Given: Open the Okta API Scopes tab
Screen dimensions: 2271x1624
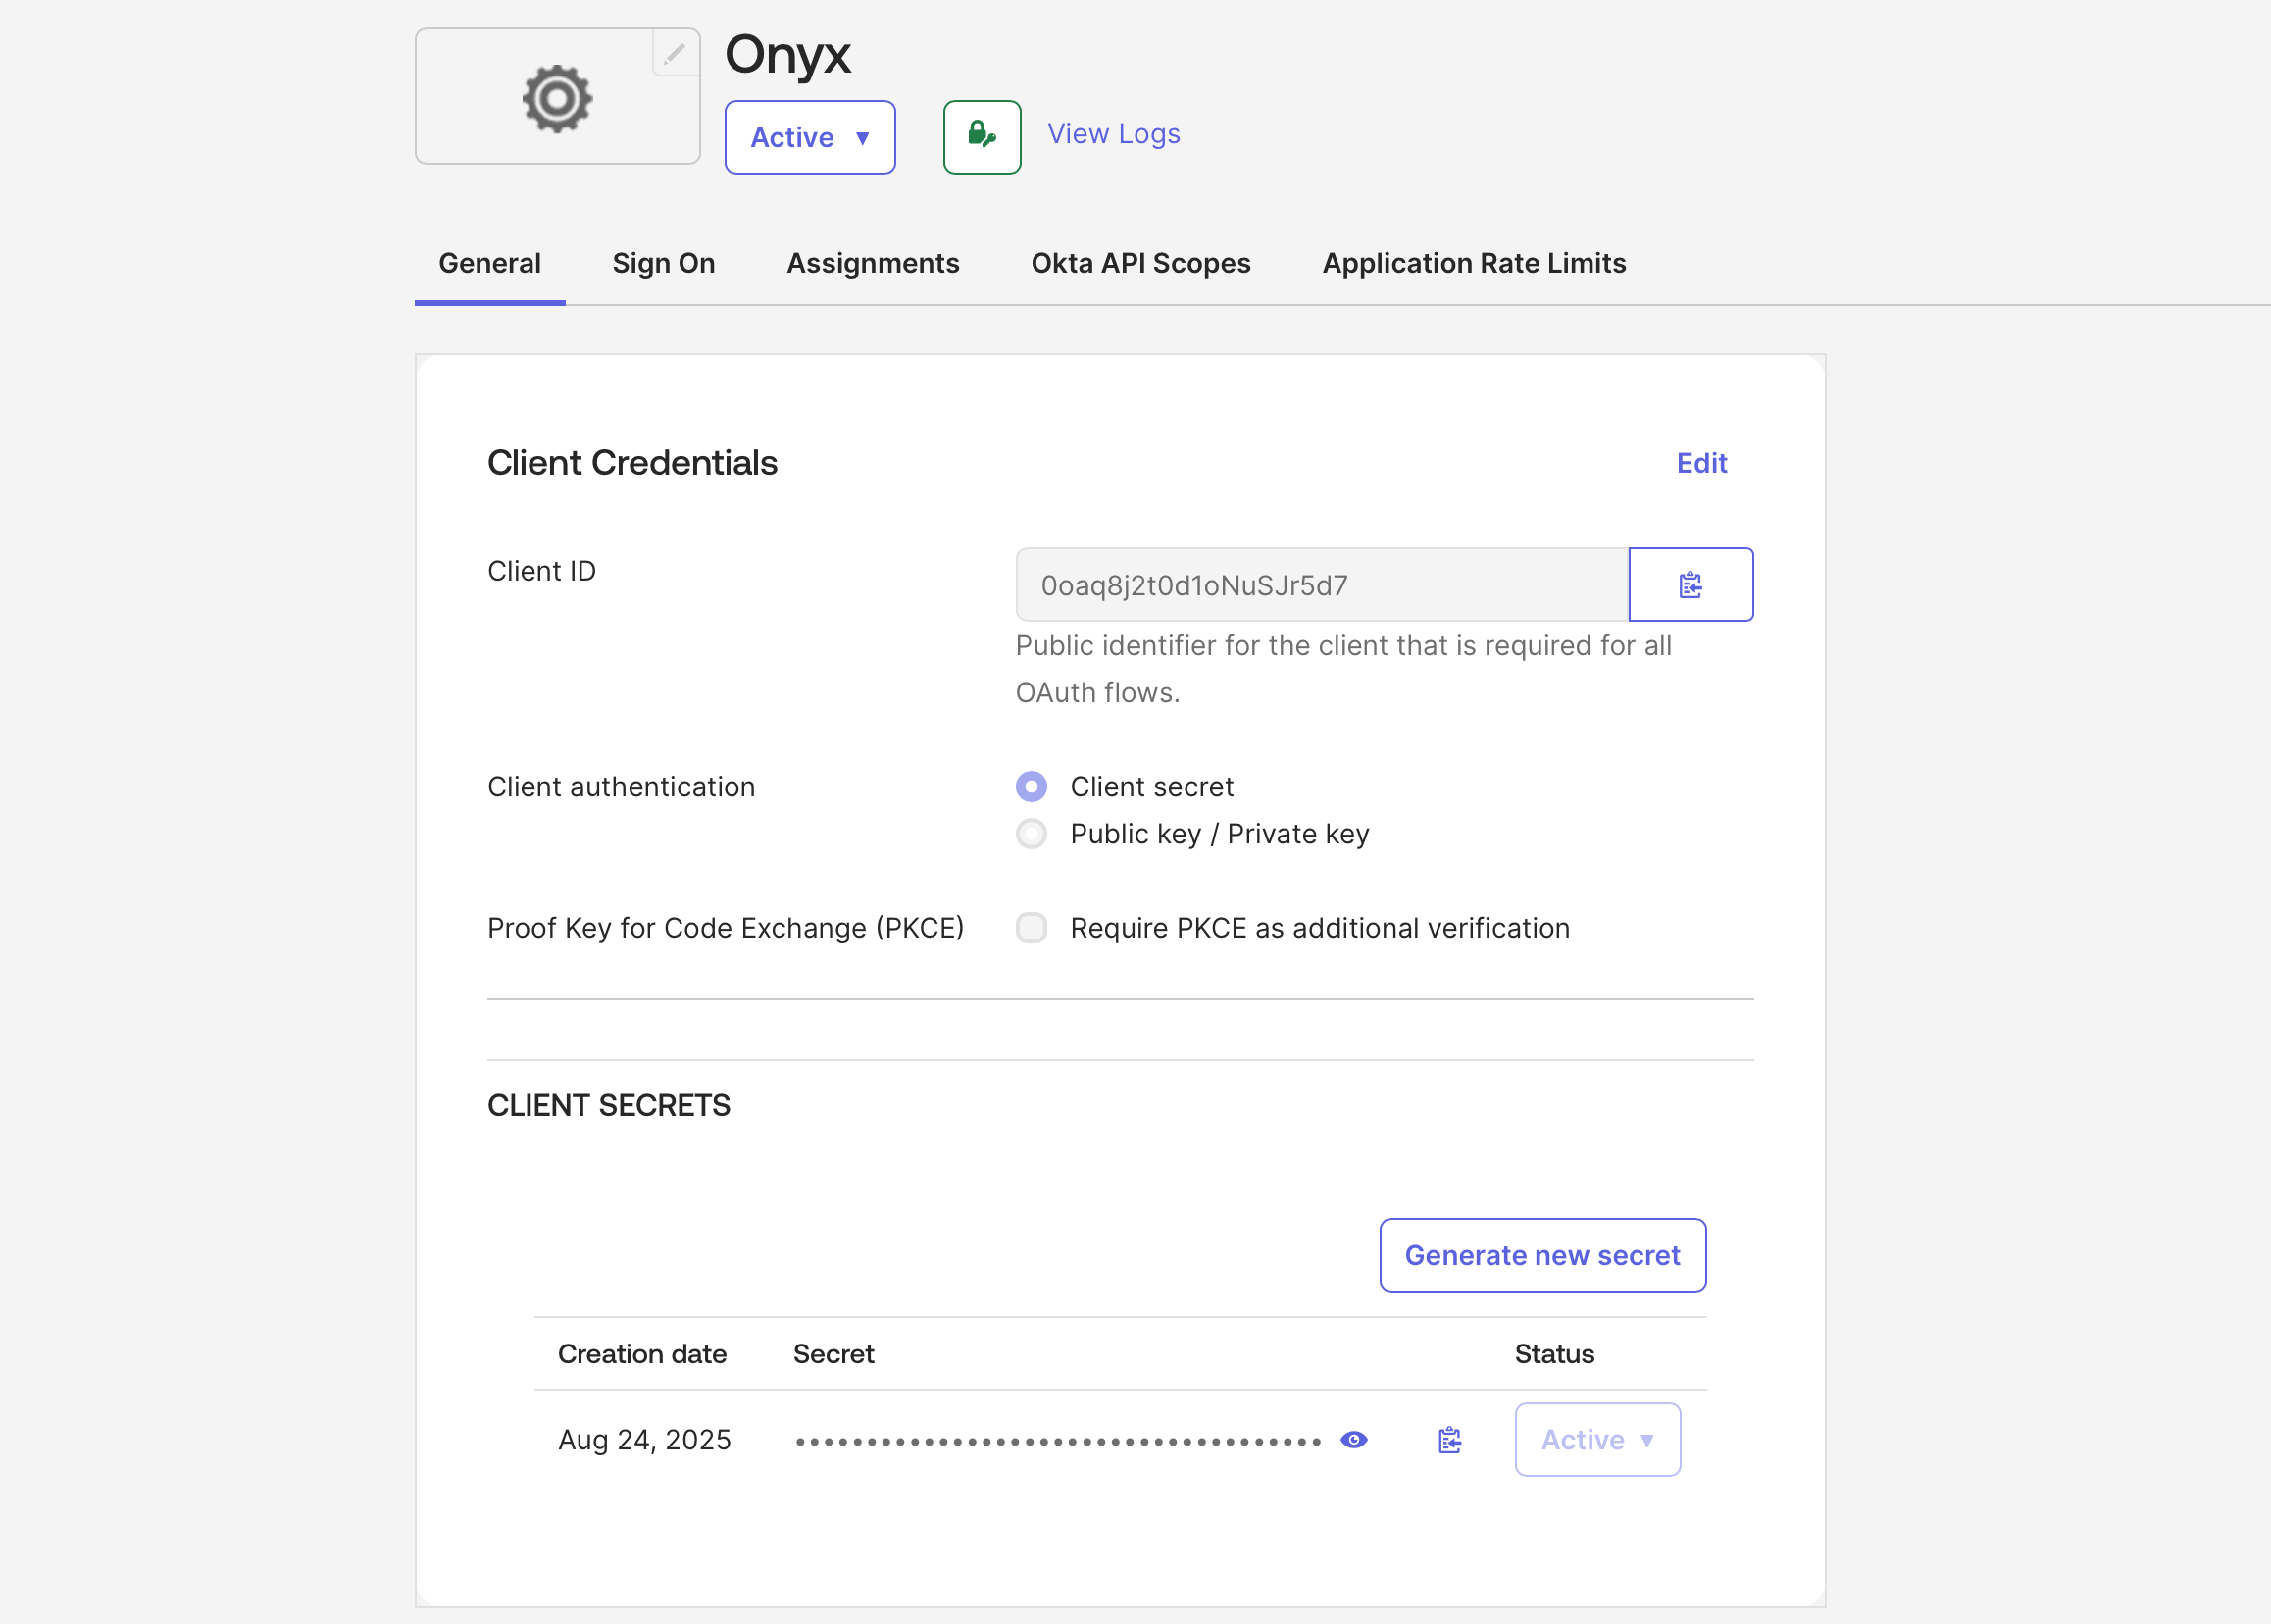Looking at the screenshot, I should click(1141, 263).
